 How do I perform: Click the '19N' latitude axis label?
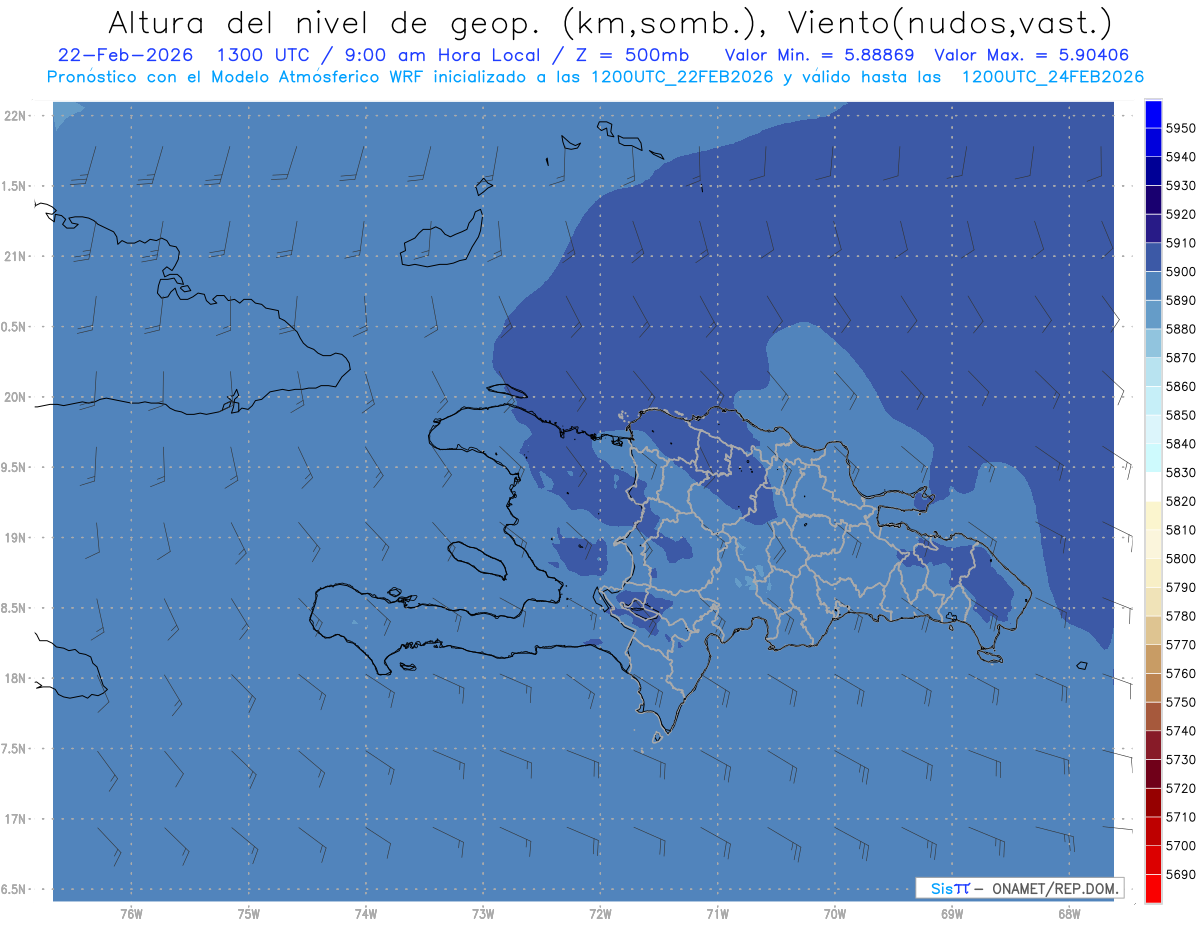pyautogui.click(x=15, y=537)
